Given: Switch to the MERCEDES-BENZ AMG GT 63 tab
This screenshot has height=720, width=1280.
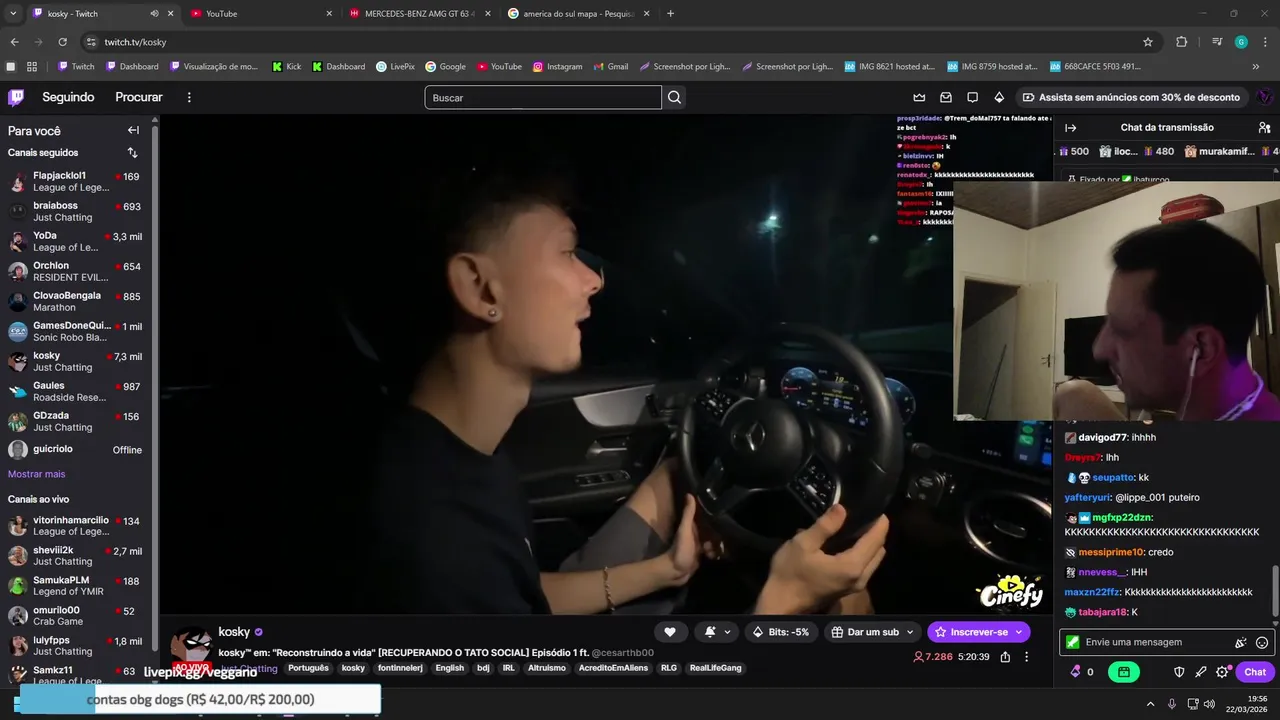Looking at the screenshot, I should point(420,14).
